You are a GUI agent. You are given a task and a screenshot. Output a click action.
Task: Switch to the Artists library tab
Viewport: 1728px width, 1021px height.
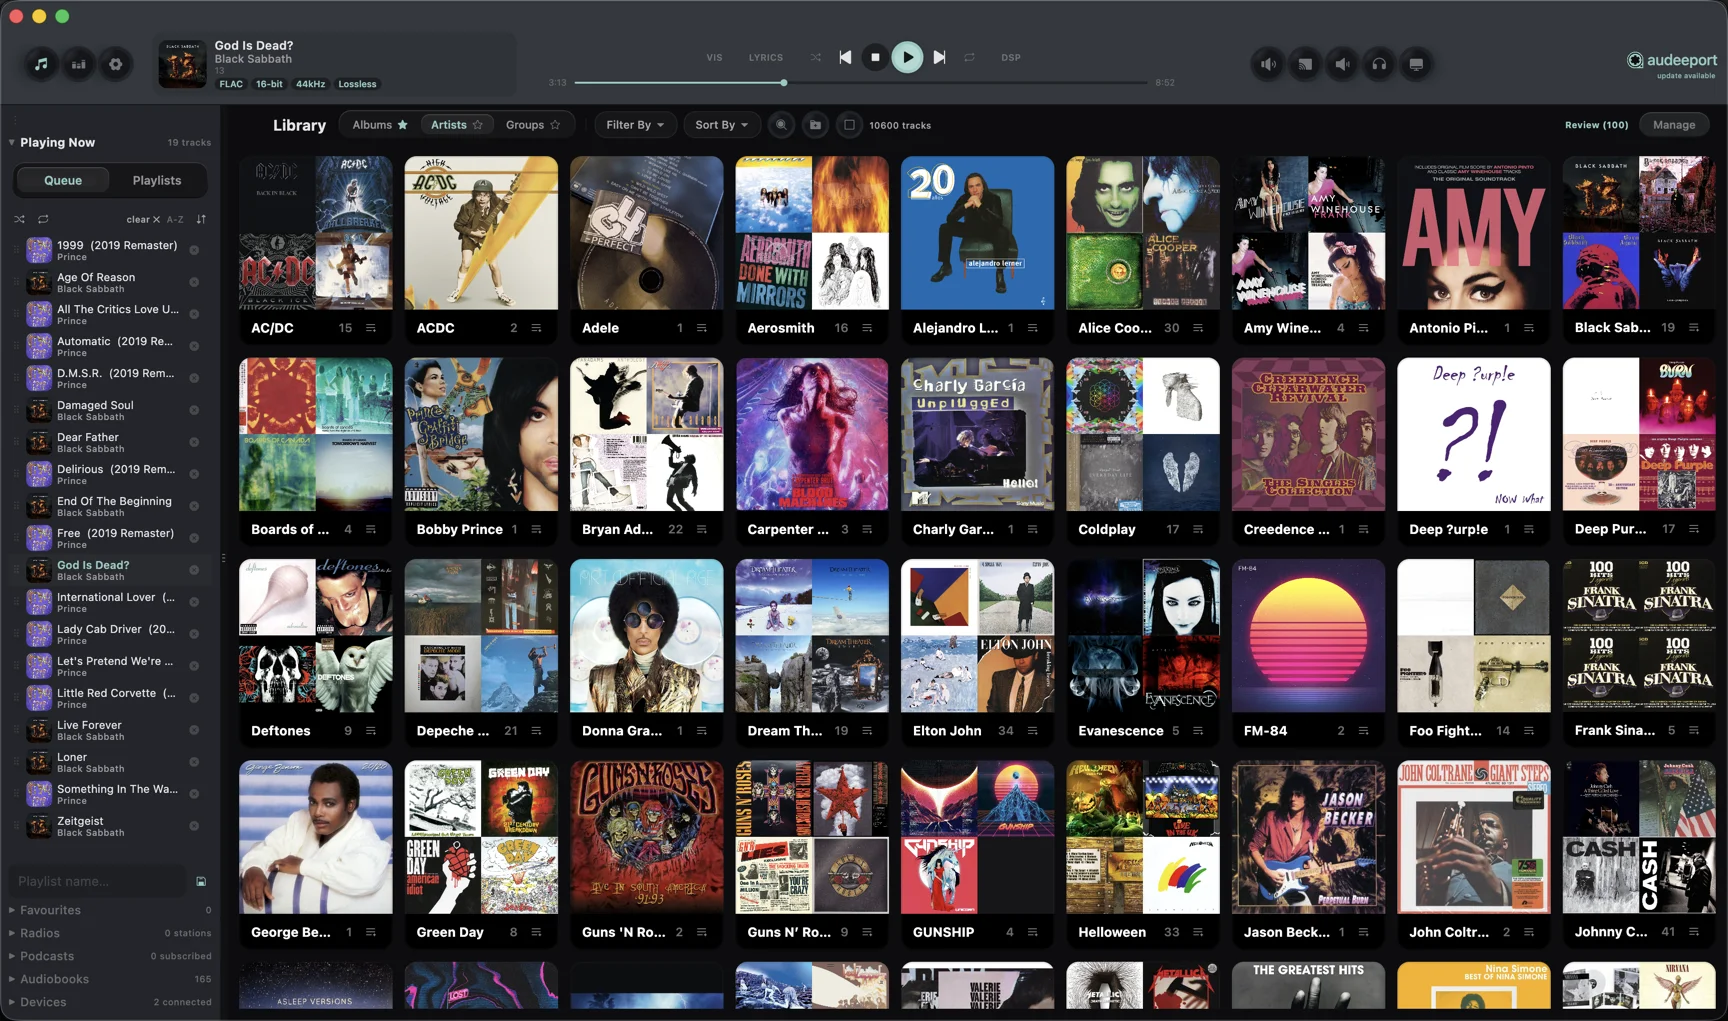tap(456, 125)
